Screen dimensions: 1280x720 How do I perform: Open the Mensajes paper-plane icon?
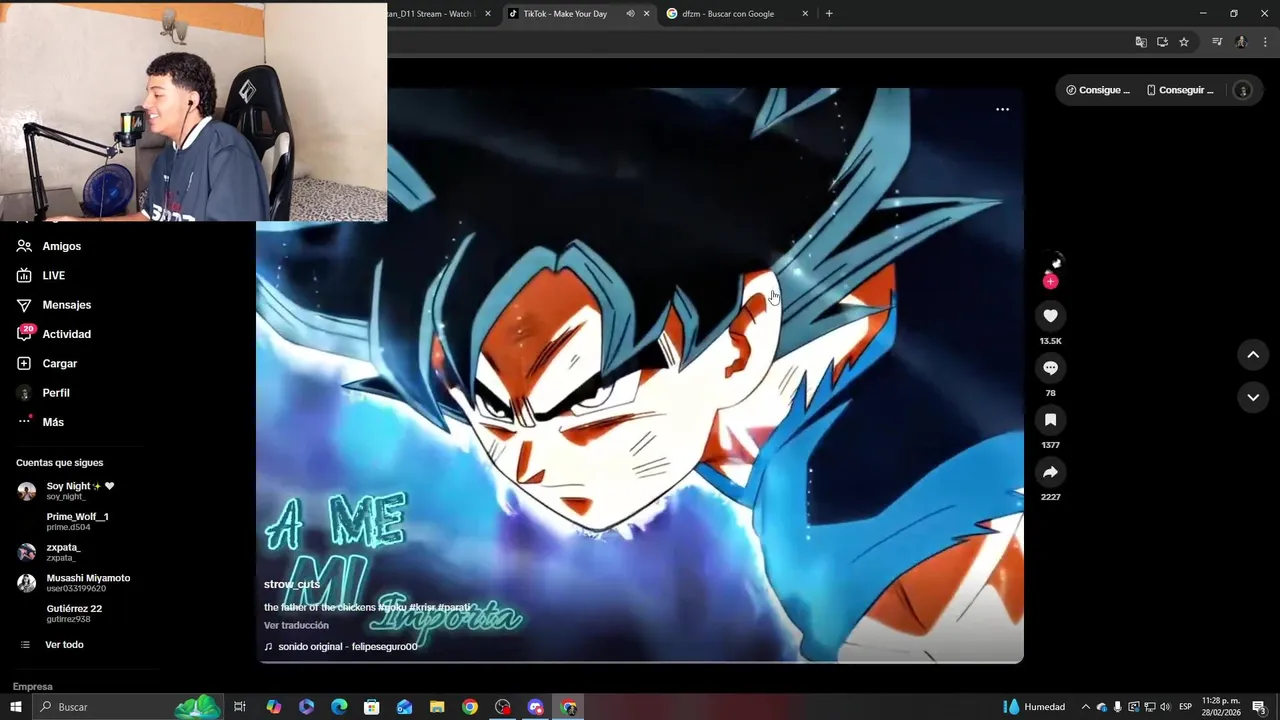pos(24,305)
